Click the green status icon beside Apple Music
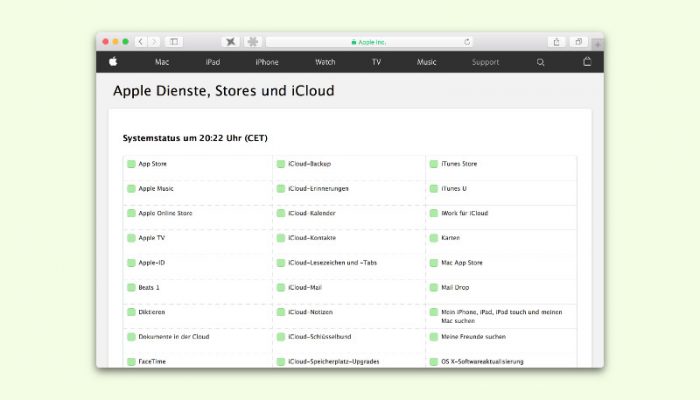This screenshot has height=400, width=700. tap(131, 188)
